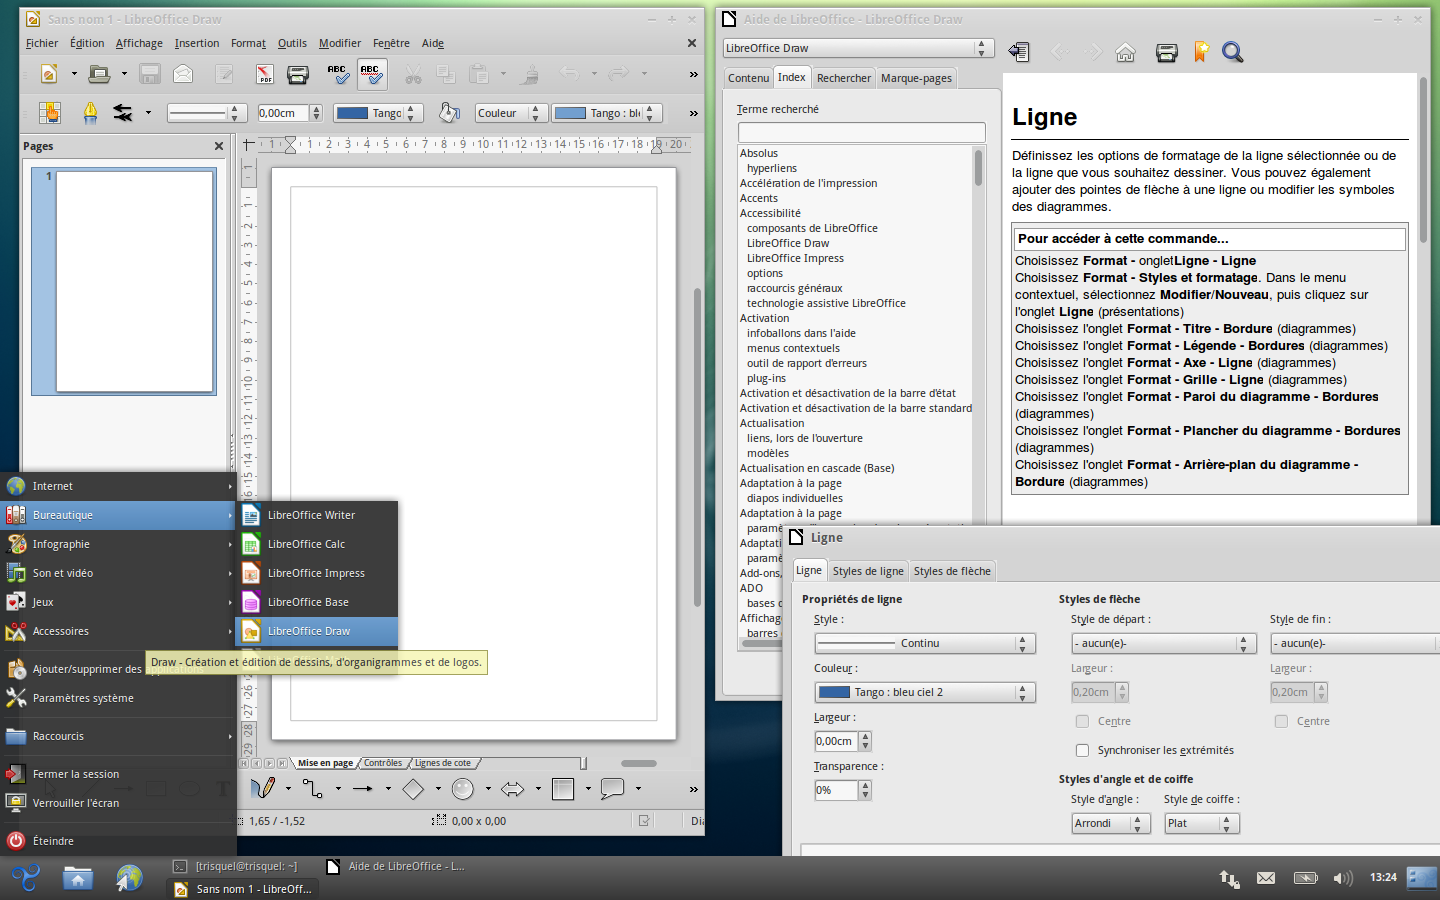Click the New document icon in Draw toolbar

[x=49, y=73]
